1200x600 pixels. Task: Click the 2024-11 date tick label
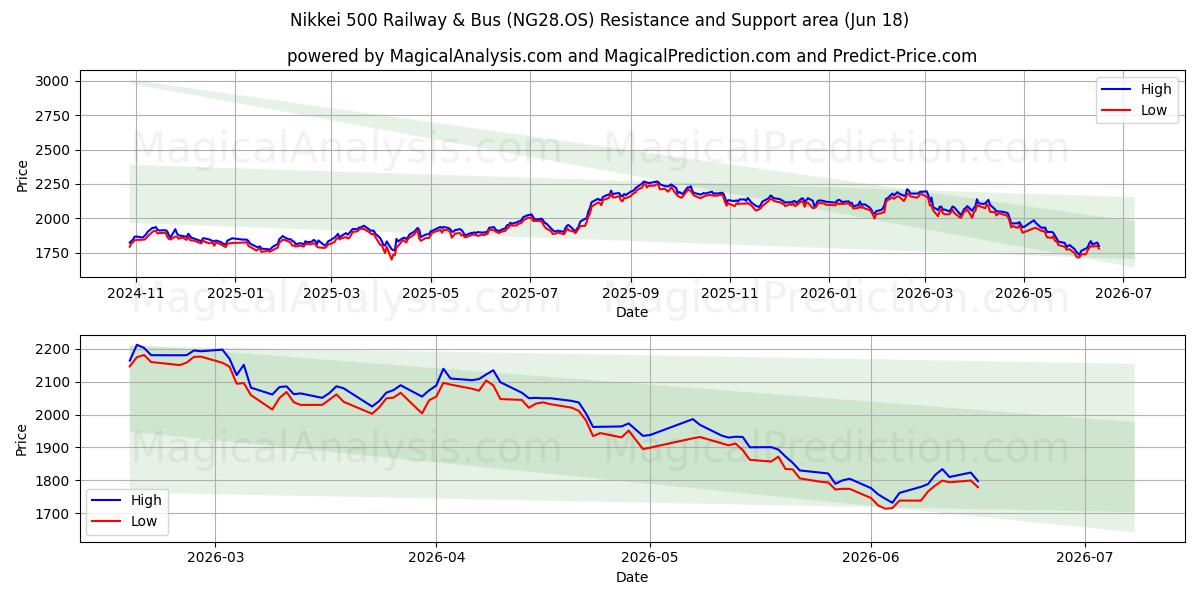tap(135, 293)
